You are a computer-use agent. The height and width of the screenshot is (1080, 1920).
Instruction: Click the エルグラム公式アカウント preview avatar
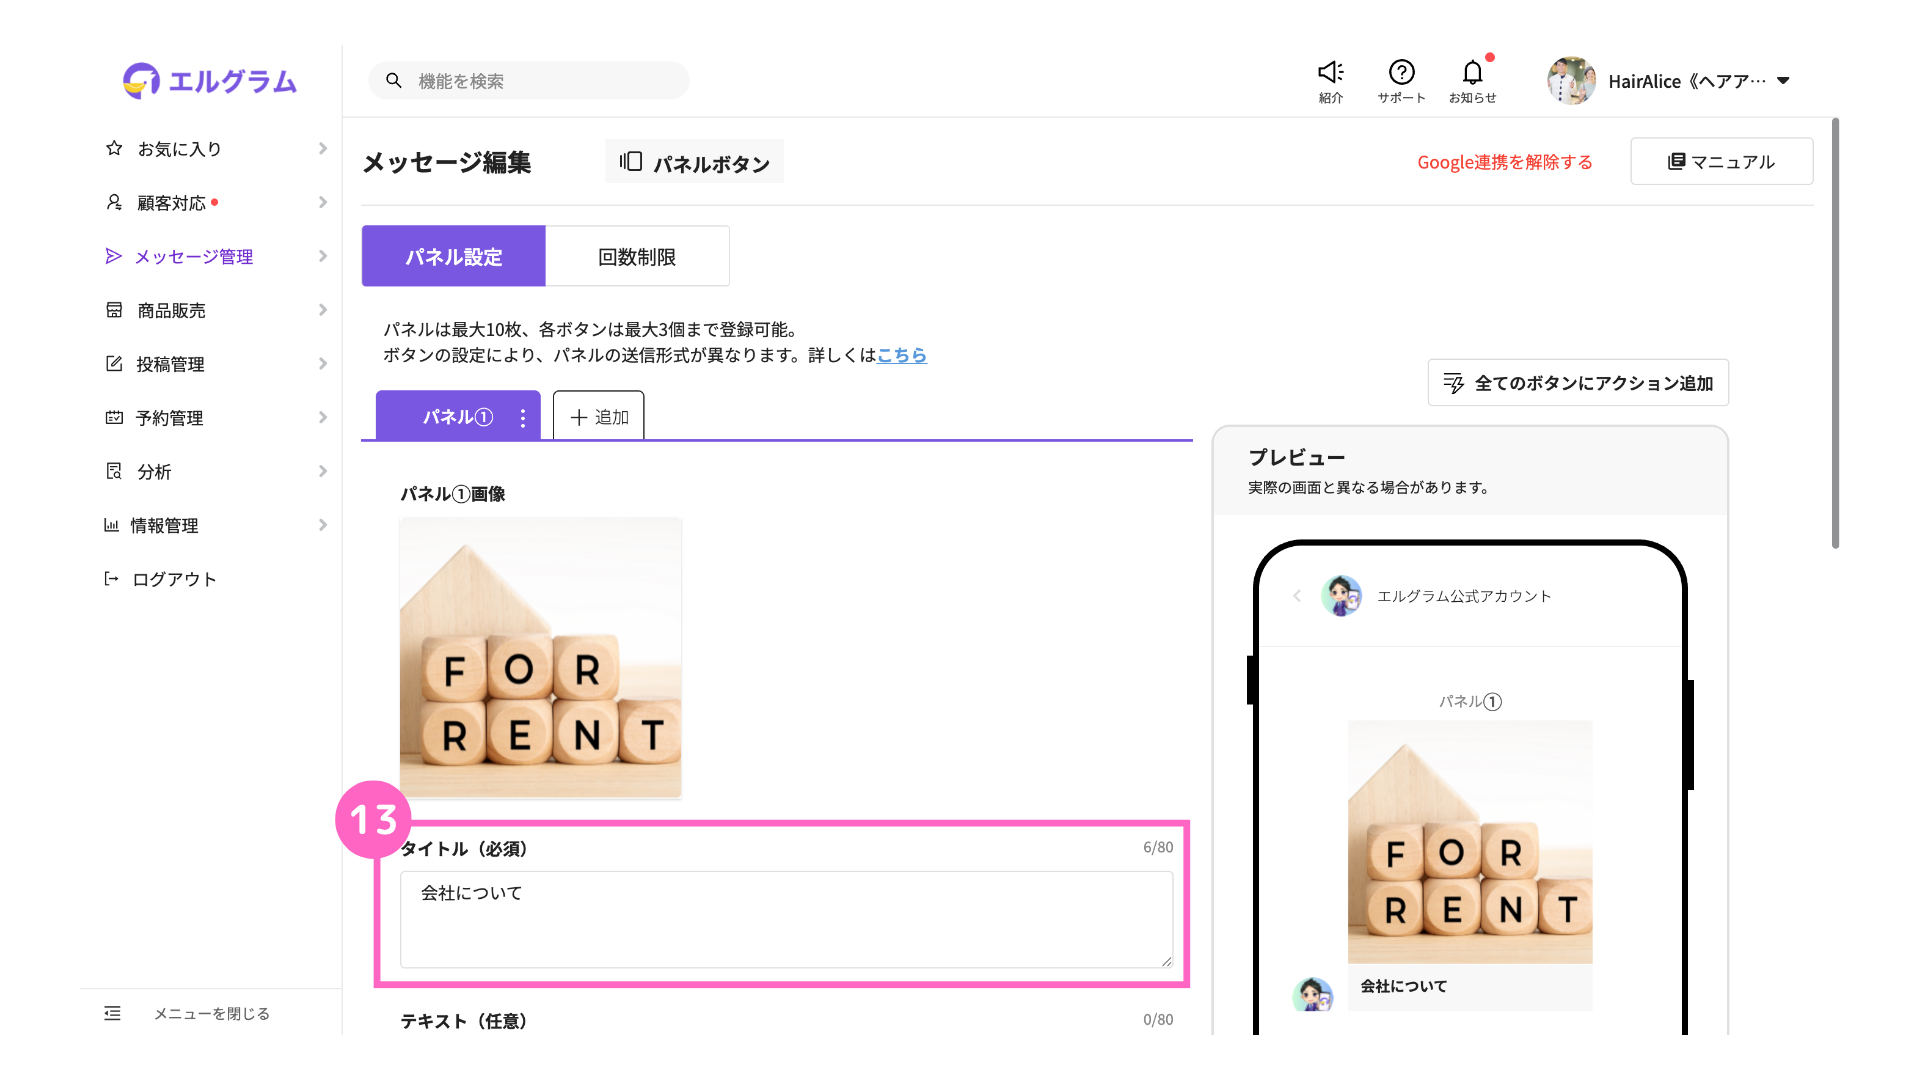(x=1341, y=596)
